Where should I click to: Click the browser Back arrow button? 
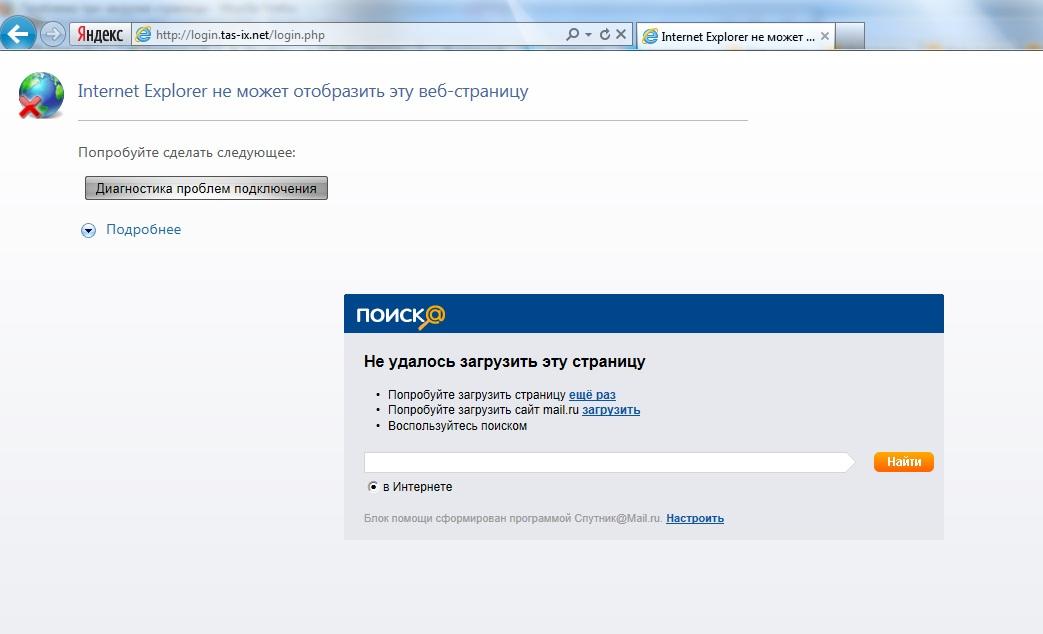coord(20,34)
